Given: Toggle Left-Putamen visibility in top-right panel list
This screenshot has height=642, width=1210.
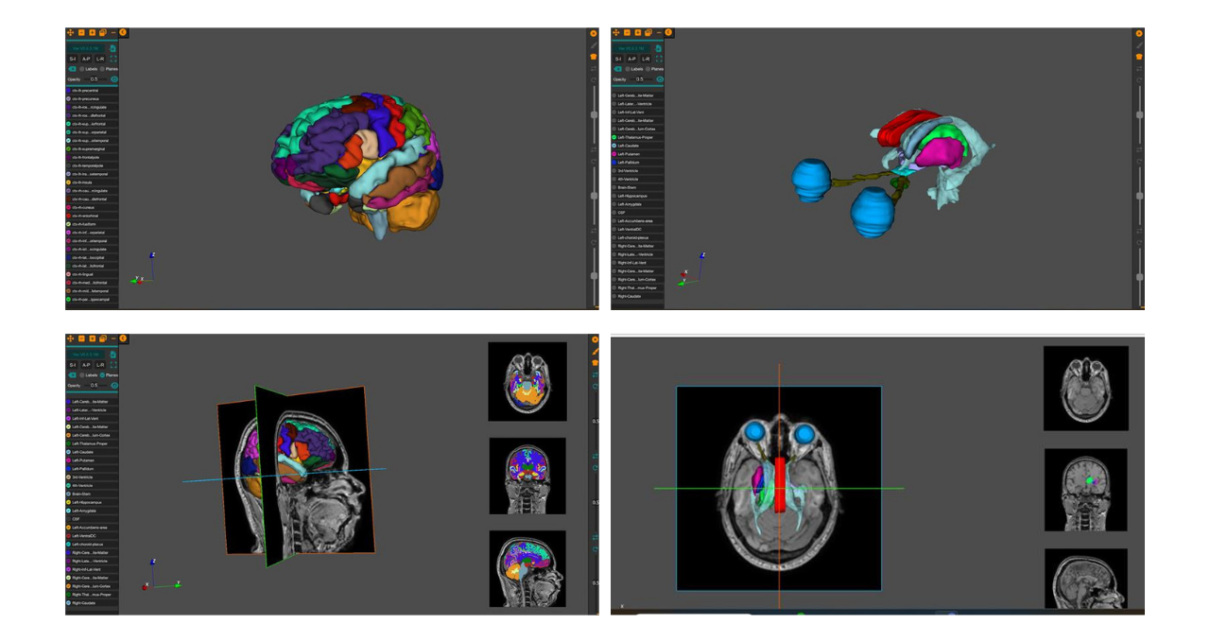Looking at the screenshot, I should click(x=615, y=154).
